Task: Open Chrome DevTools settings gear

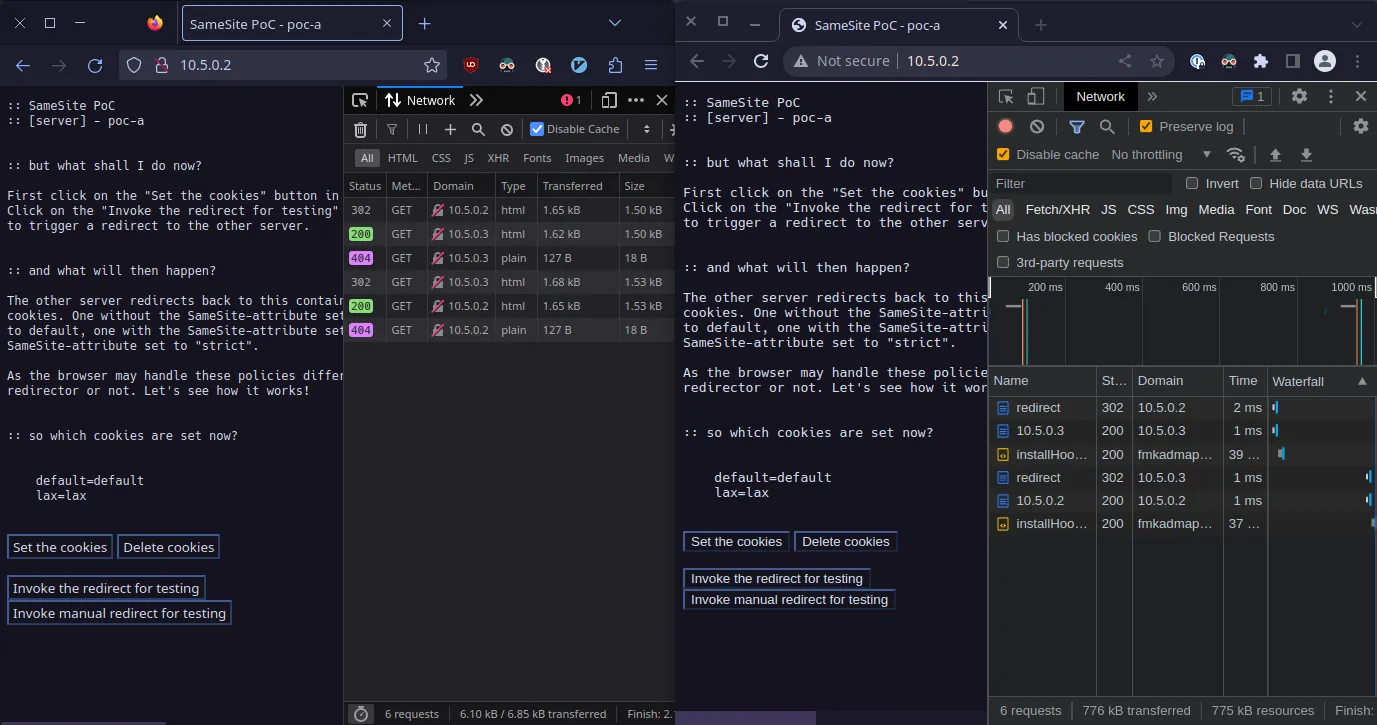Action: (1299, 97)
